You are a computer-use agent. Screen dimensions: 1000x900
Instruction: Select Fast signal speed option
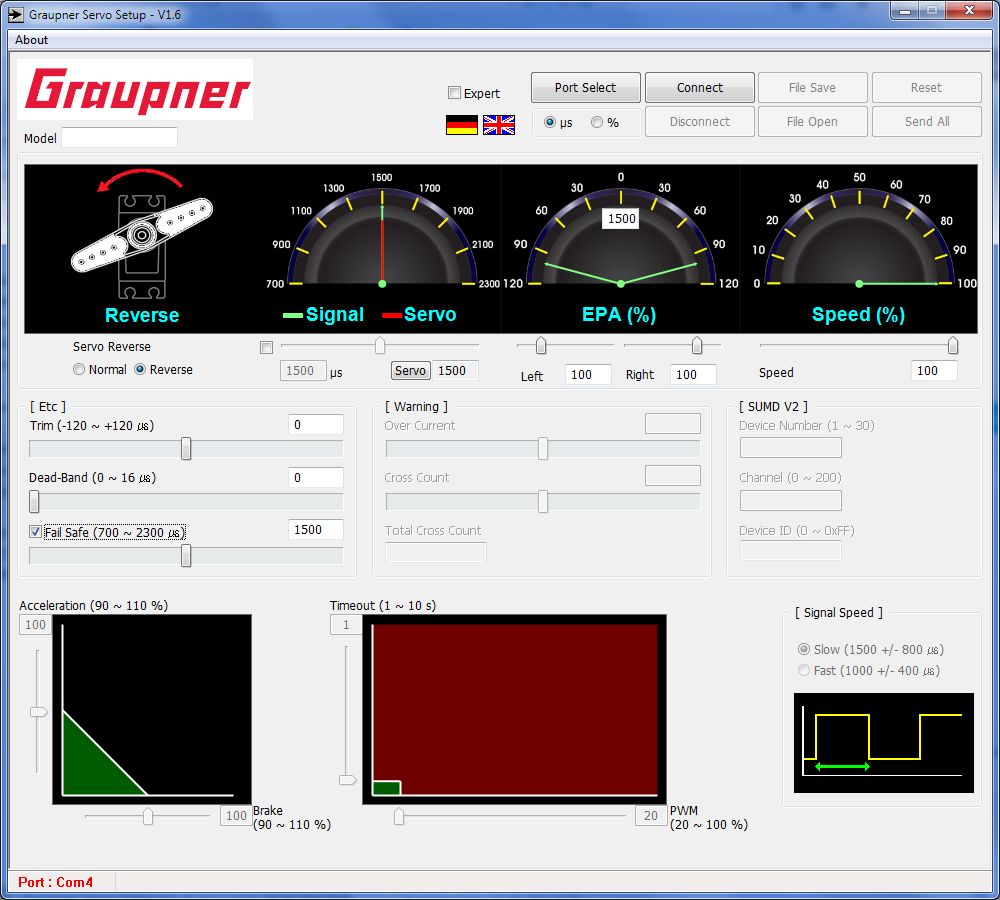pos(804,670)
